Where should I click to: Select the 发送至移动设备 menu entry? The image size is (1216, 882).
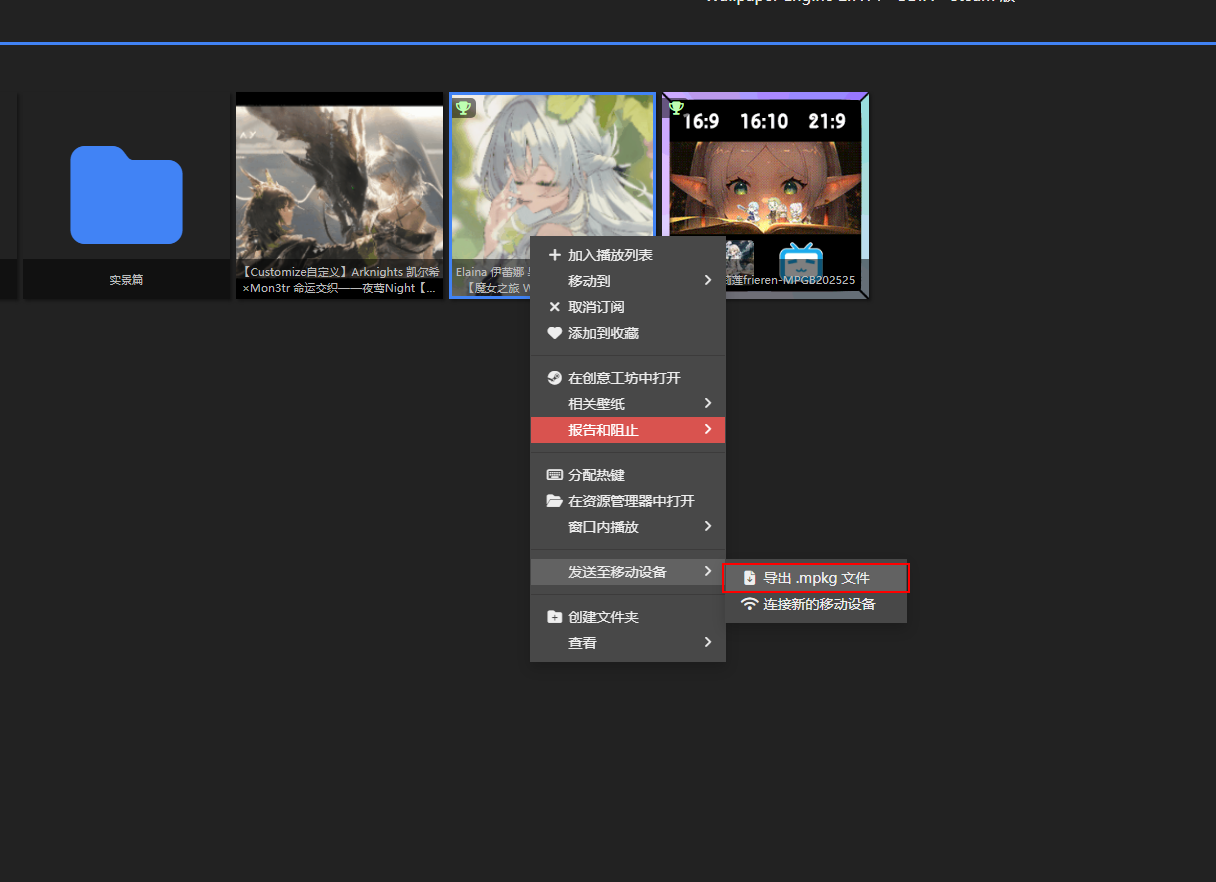(x=628, y=572)
